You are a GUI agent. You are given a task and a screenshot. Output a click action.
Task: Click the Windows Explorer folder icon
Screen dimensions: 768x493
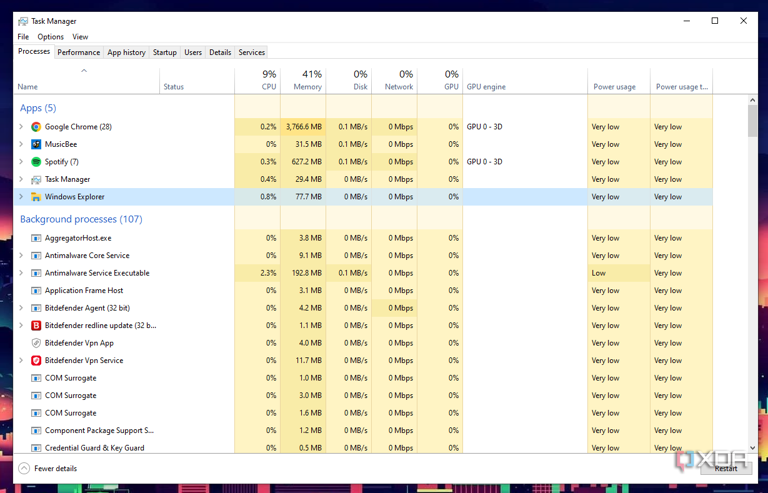pos(36,197)
